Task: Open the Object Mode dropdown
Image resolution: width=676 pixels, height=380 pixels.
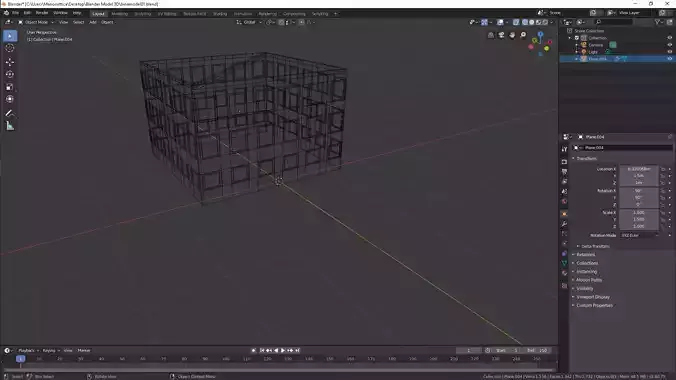Action: click(x=36, y=22)
